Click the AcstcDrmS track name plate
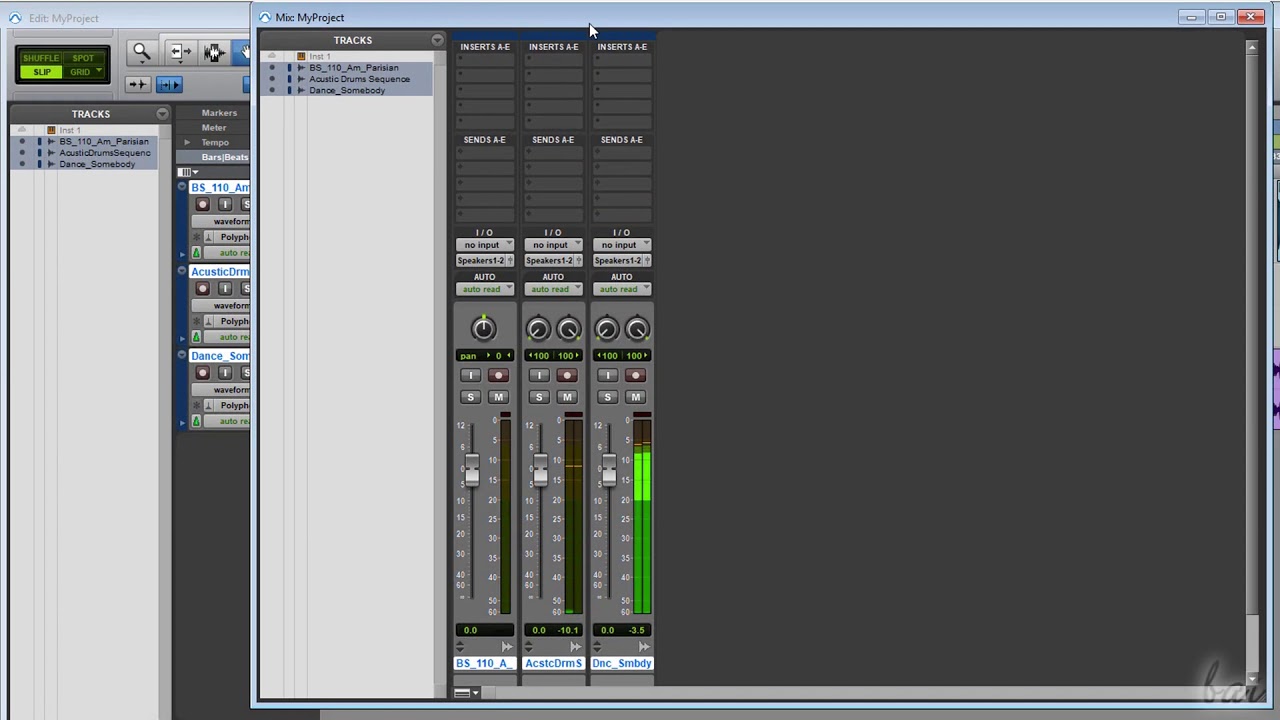1280x720 pixels. pos(553,663)
